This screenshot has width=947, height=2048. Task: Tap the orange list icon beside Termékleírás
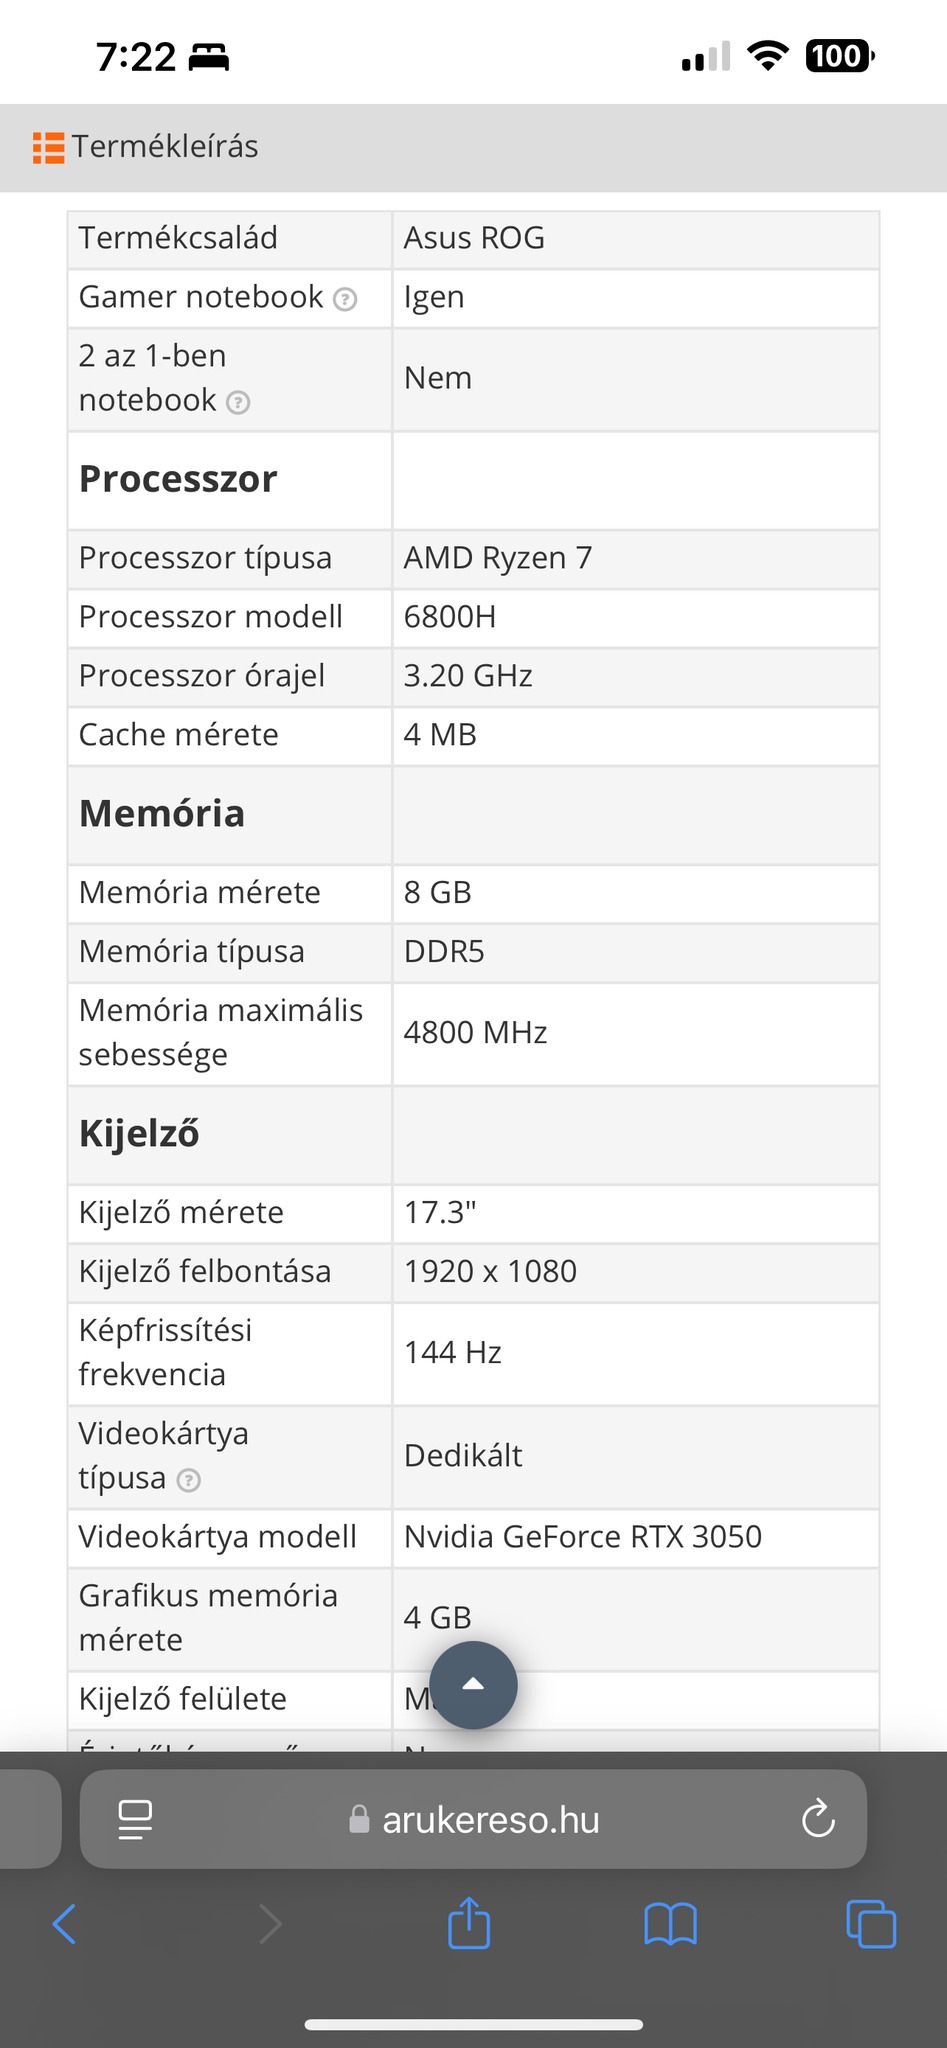point(48,147)
